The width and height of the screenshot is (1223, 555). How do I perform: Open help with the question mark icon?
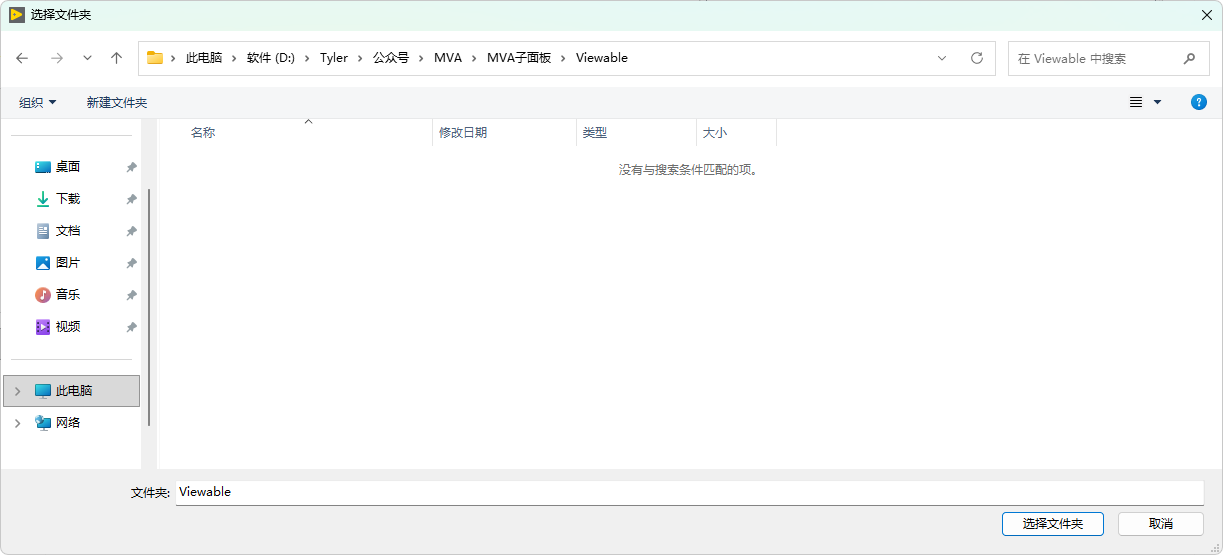point(1199,102)
